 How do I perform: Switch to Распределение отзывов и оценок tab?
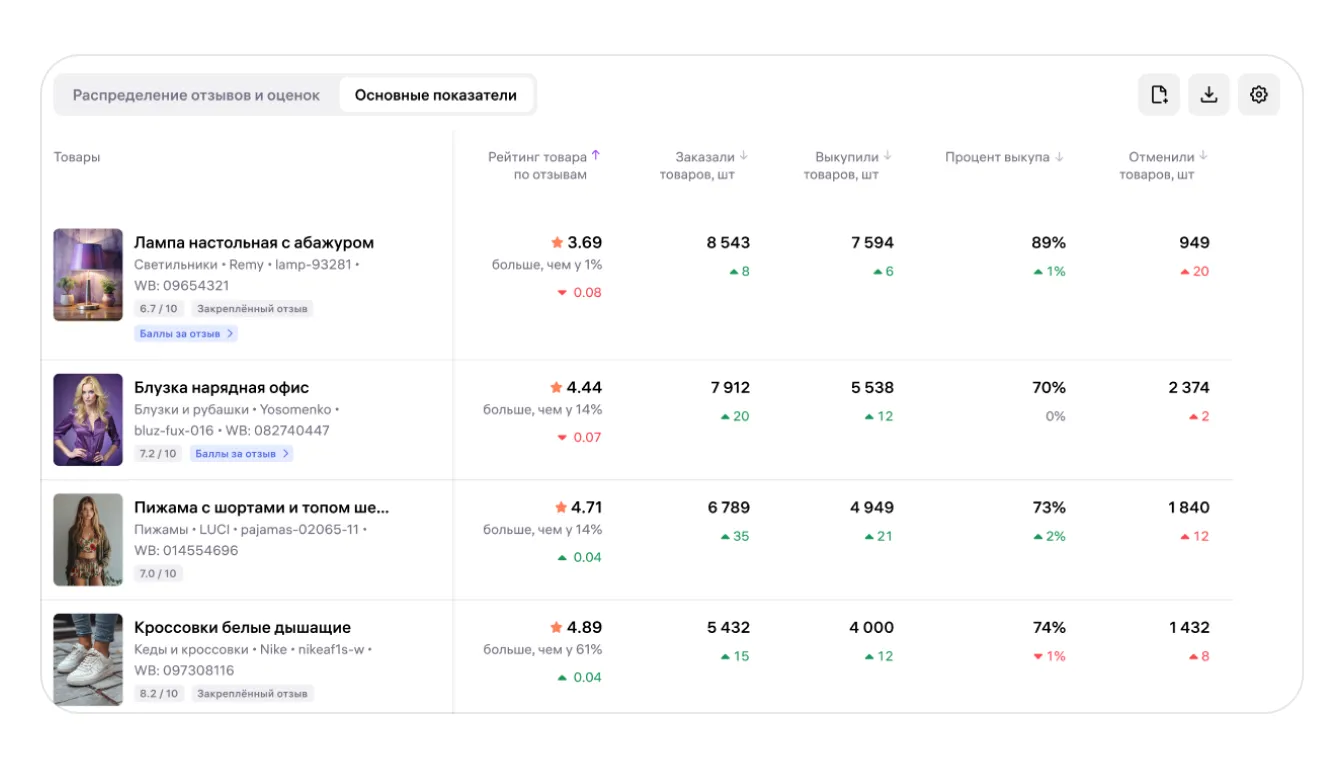point(196,96)
